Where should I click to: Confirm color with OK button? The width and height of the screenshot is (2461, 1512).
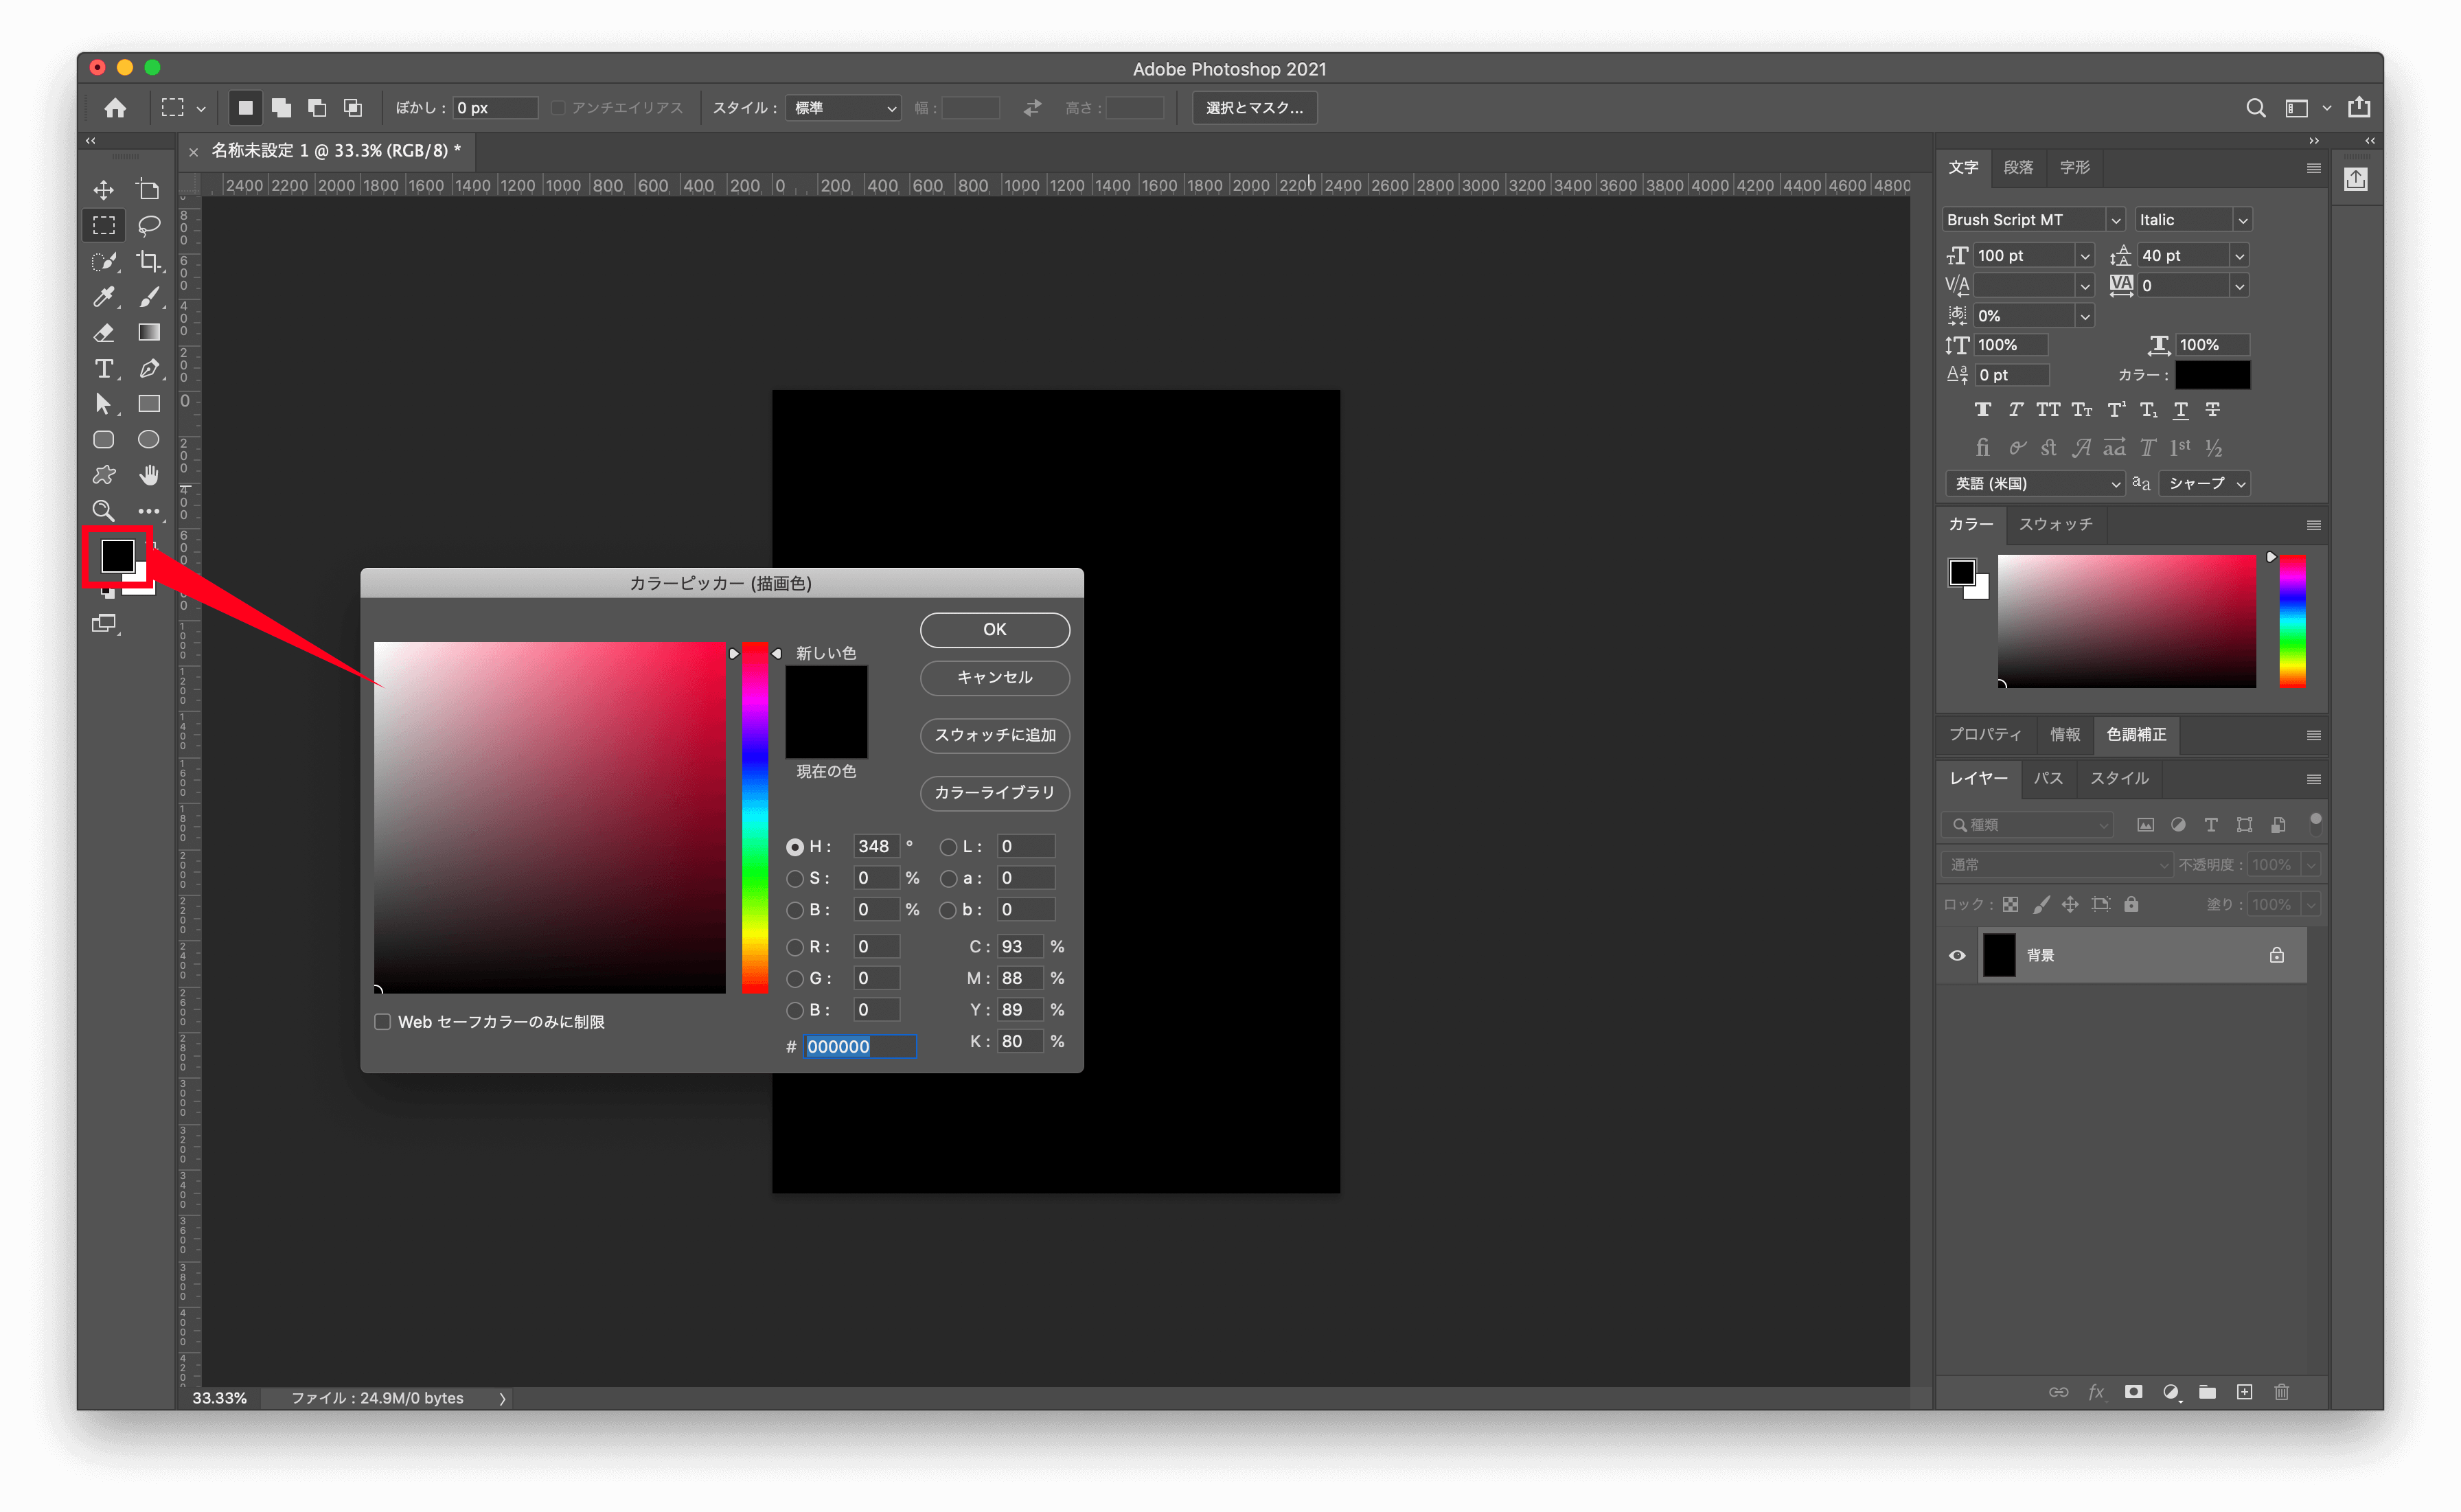pos(995,630)
